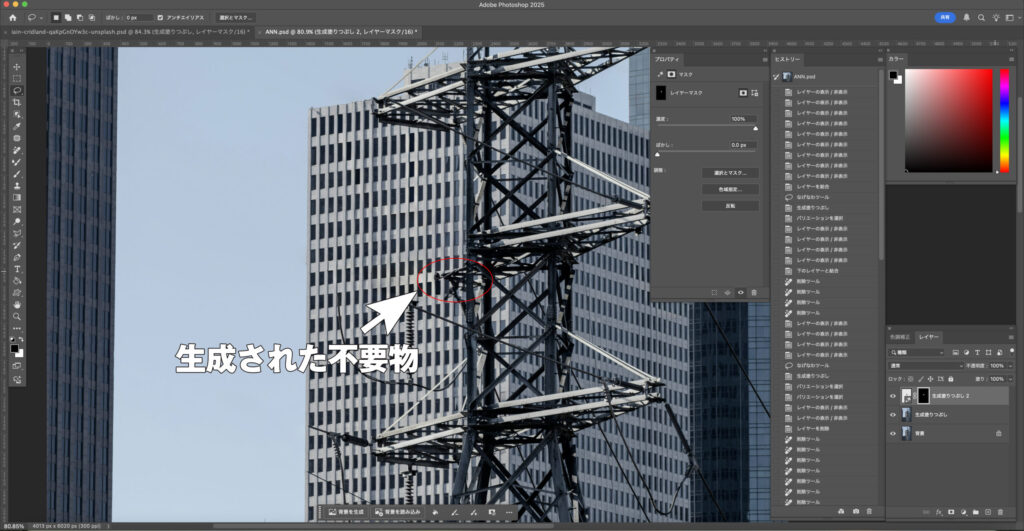Open the search icon at top right

981,18
